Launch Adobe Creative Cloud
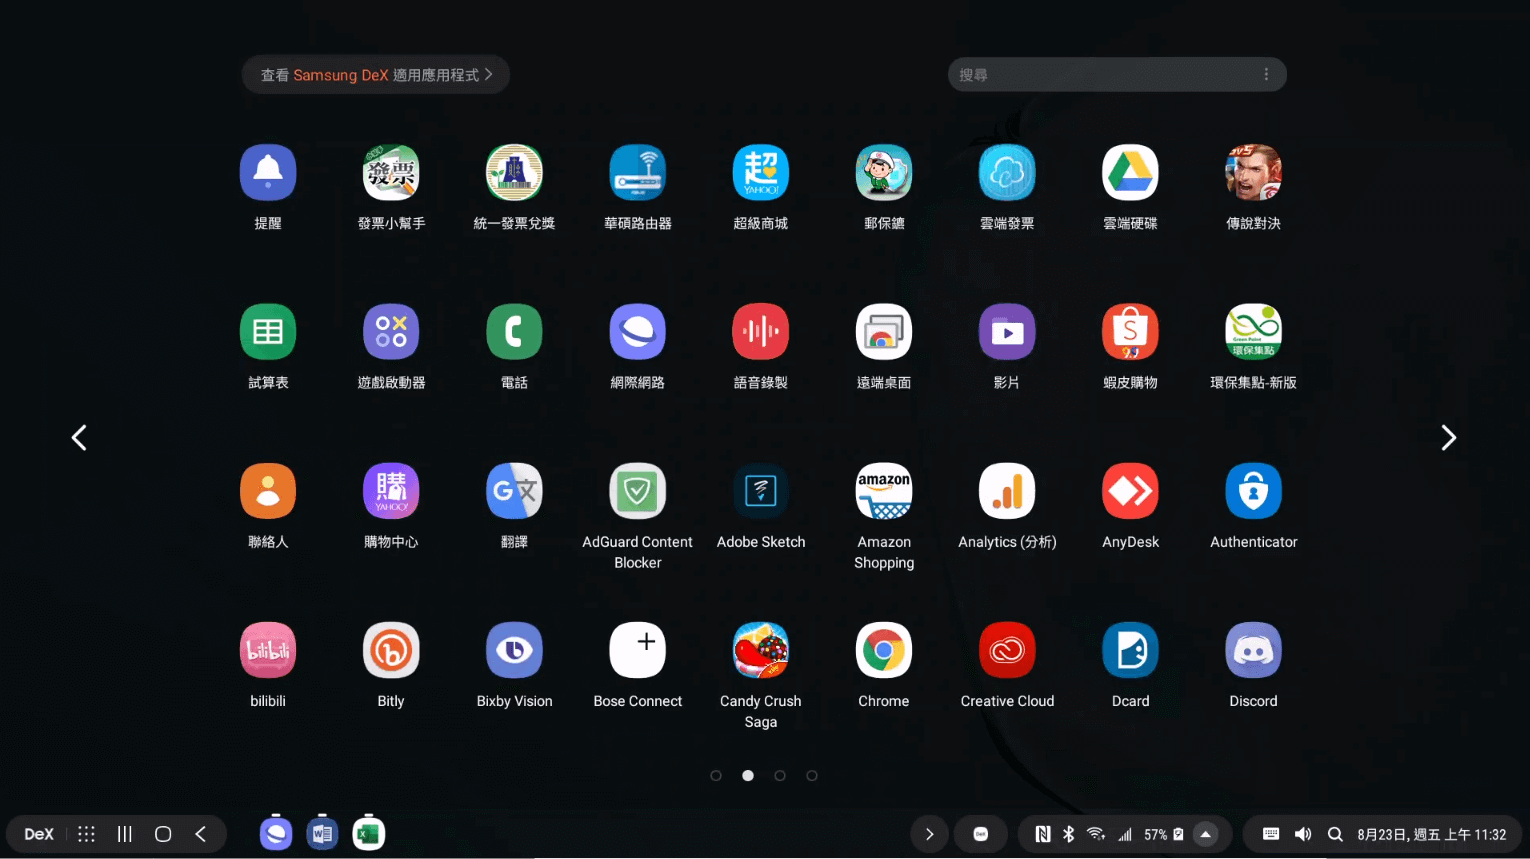The image size is (1530, 859). [x=1007, y=650]
